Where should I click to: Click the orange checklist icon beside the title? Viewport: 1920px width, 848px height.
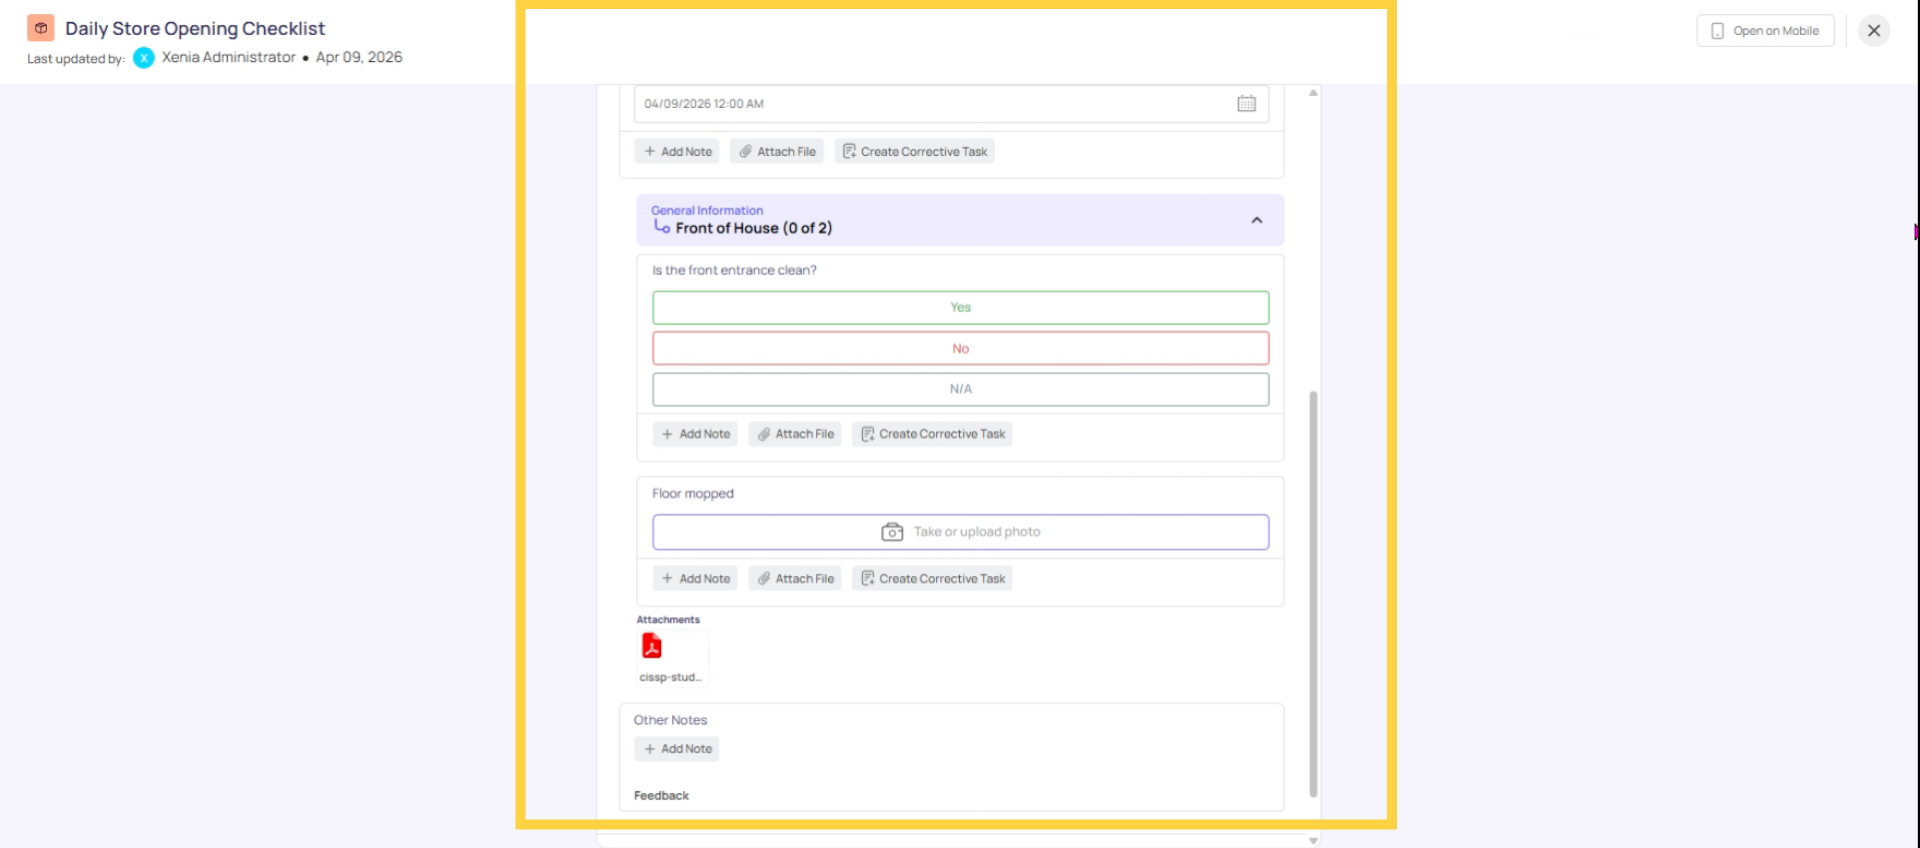[41, 28]
